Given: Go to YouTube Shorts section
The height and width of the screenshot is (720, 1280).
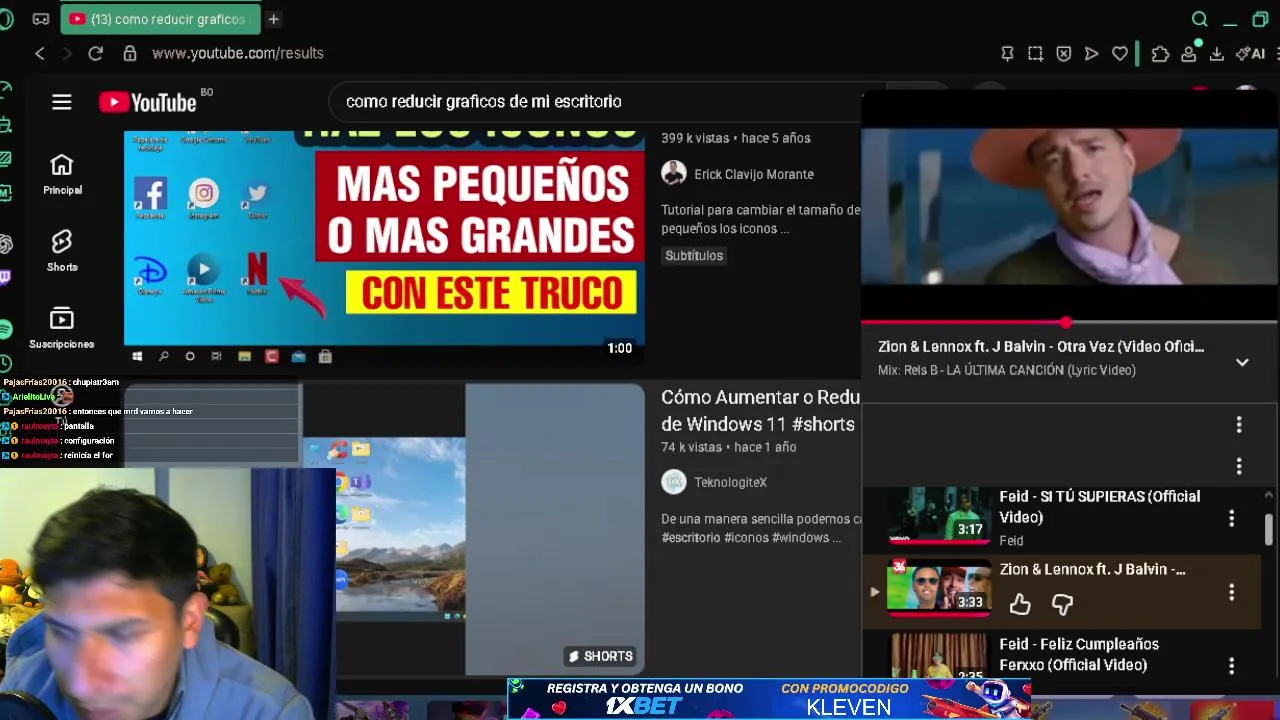Looking at the screenshot, I should [62, 252].
